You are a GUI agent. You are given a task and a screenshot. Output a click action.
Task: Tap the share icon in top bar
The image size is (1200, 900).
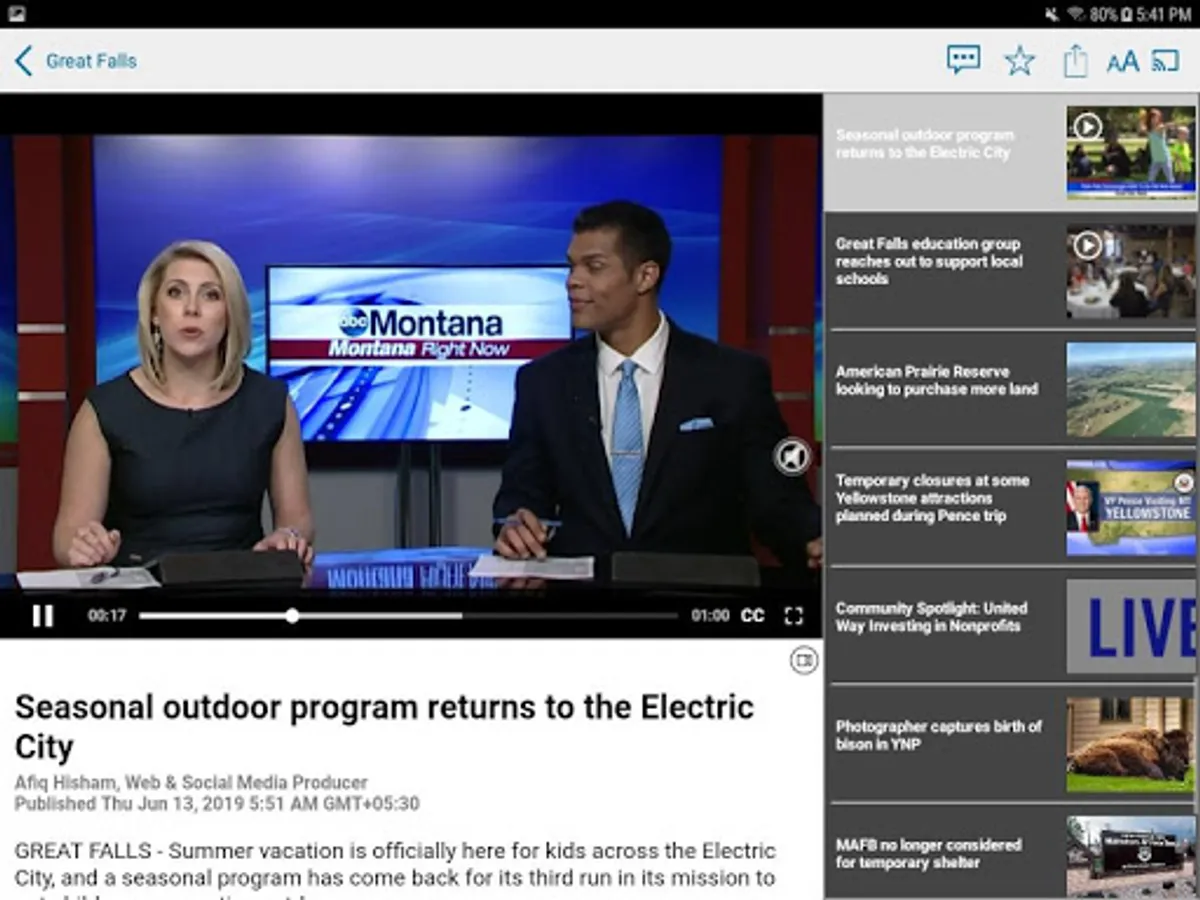point(1075,60)
